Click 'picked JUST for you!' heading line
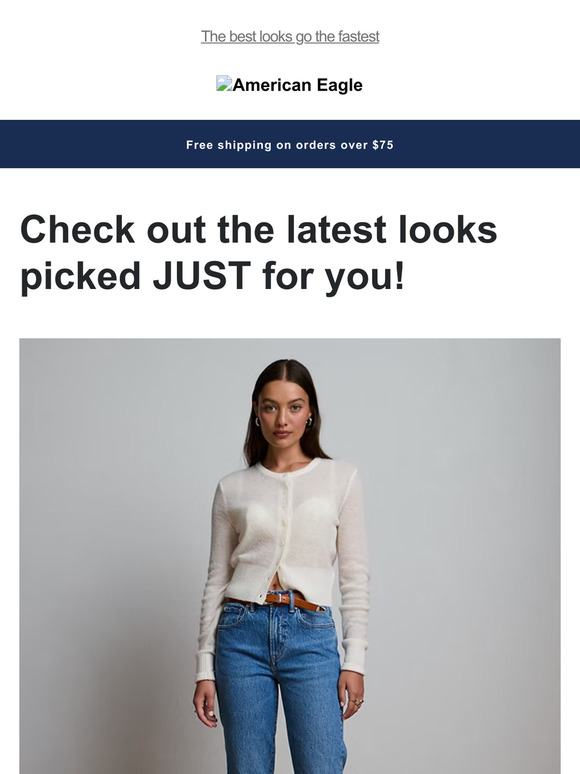The width and height of the screenshot is (580, 774). [212, 275]
